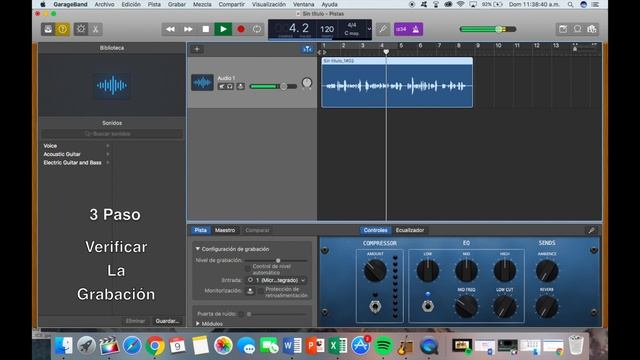Enable Control de nivel automático checkbox
640x360 pixels.
click(x=248, y=269)
